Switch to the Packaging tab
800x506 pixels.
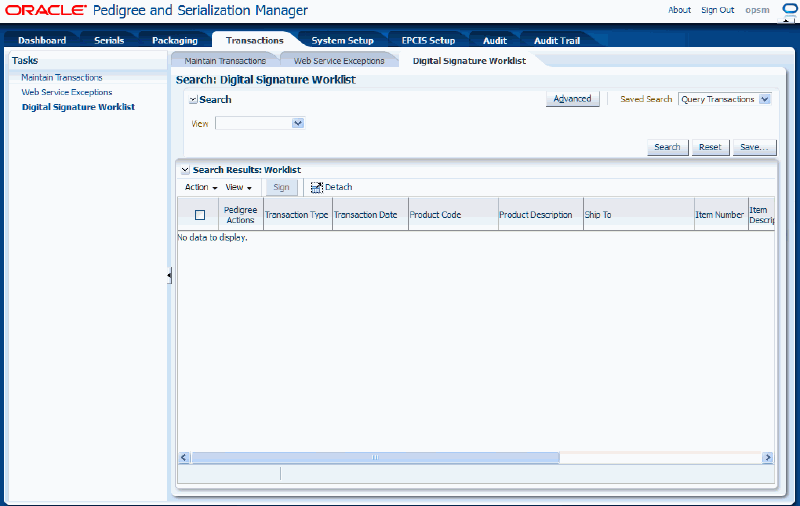point(174,40)
